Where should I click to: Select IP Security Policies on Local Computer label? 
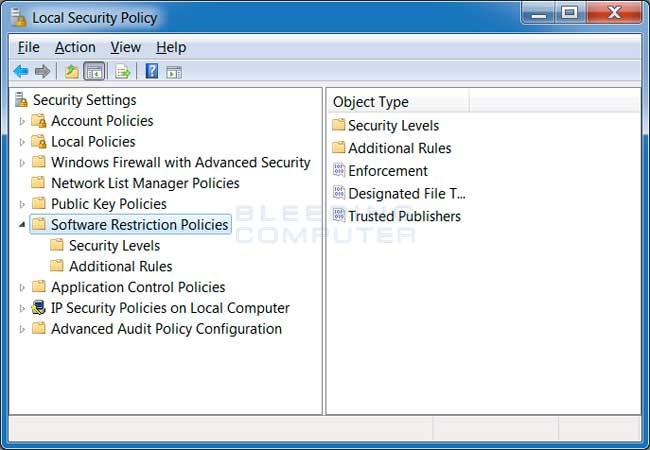tap(170, 308)
